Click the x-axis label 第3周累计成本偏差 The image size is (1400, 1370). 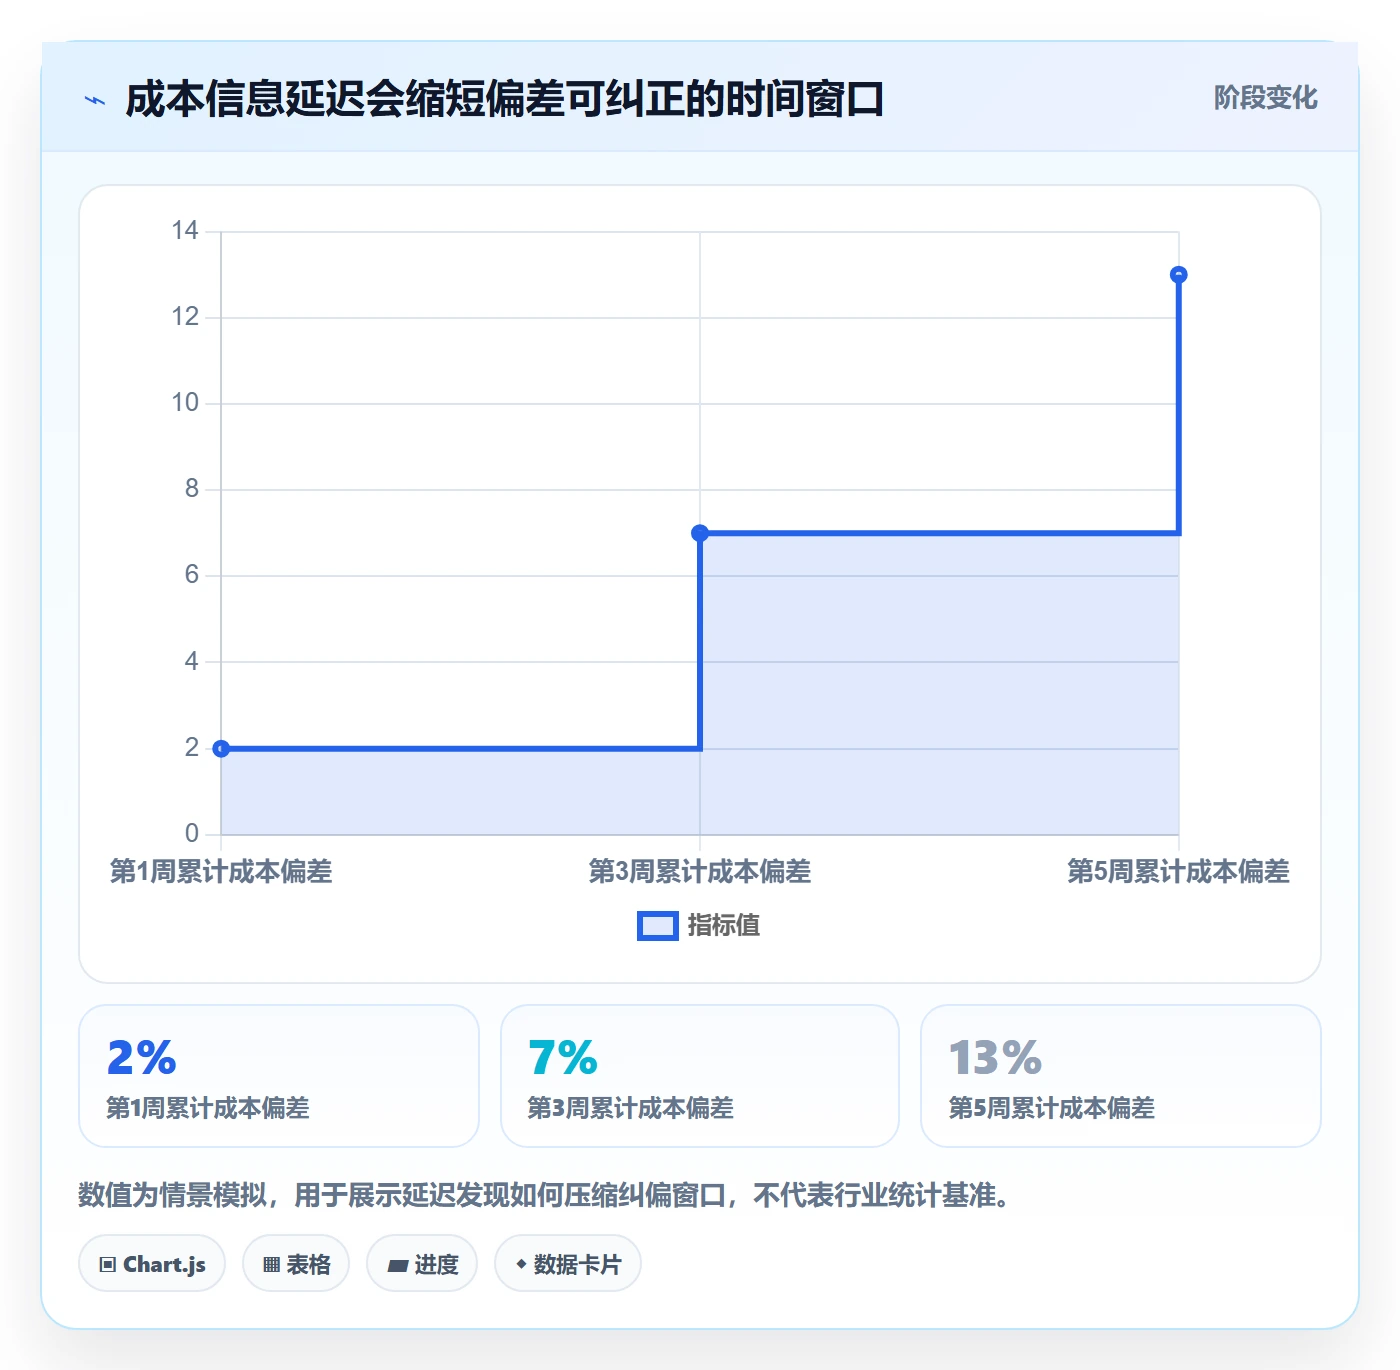(700, 872)
